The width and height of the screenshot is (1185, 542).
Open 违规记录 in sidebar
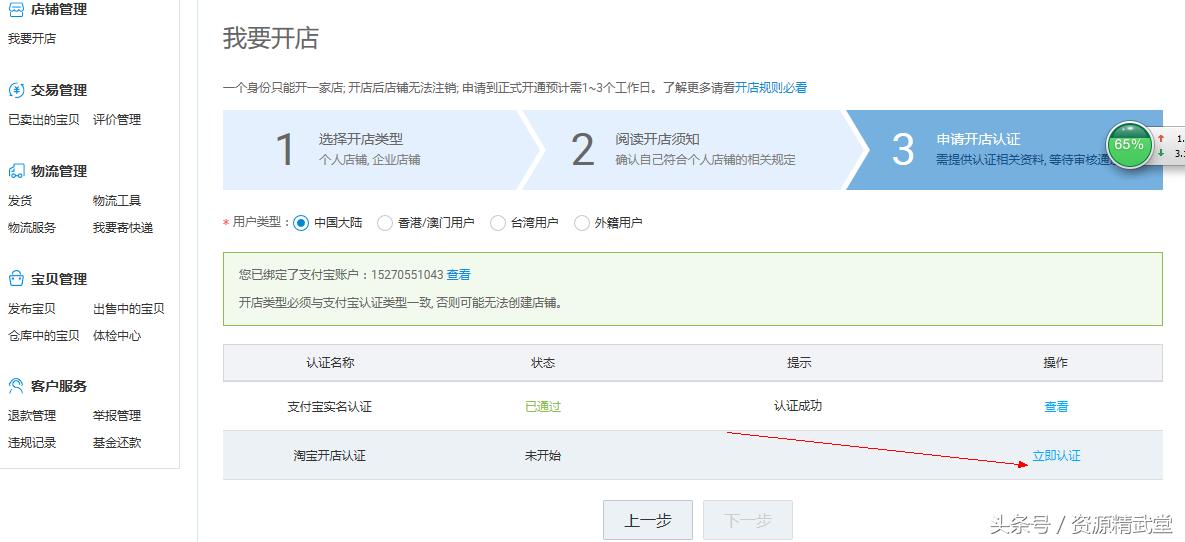(32, 443)
